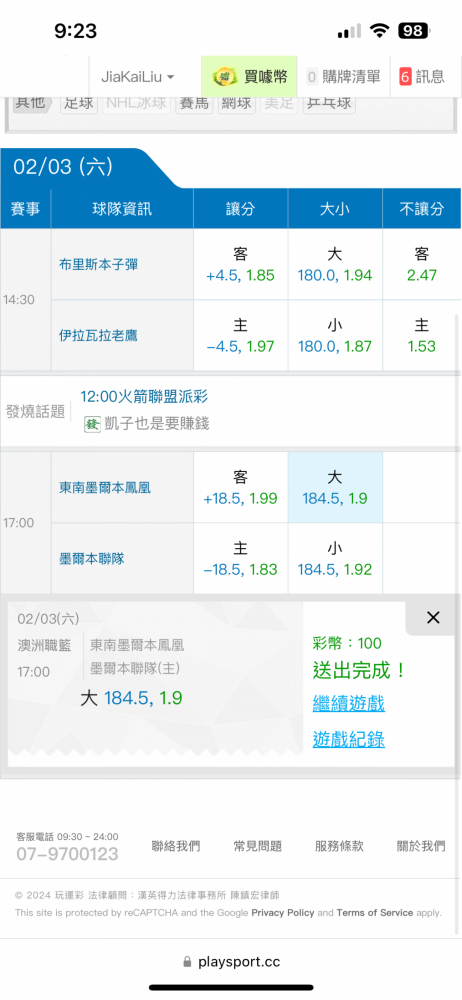Open the 墨爾本聯隊 team link
This screenshot has width=462, height=1000.
pyautogui.click(x=92, y=559)
